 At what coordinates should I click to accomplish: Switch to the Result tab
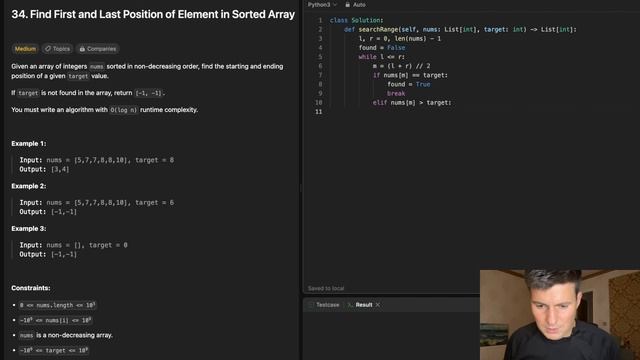point(360,305)
